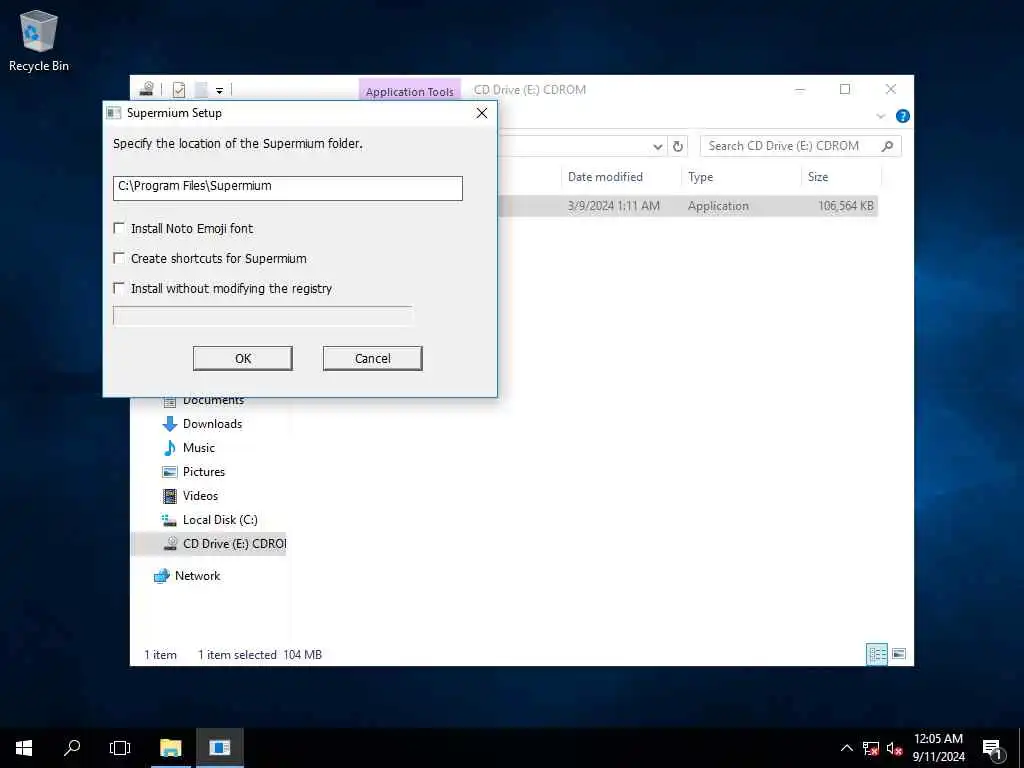Switch to Details view layout
This screenshot has width=1024, height=768.
pos(876,654)
